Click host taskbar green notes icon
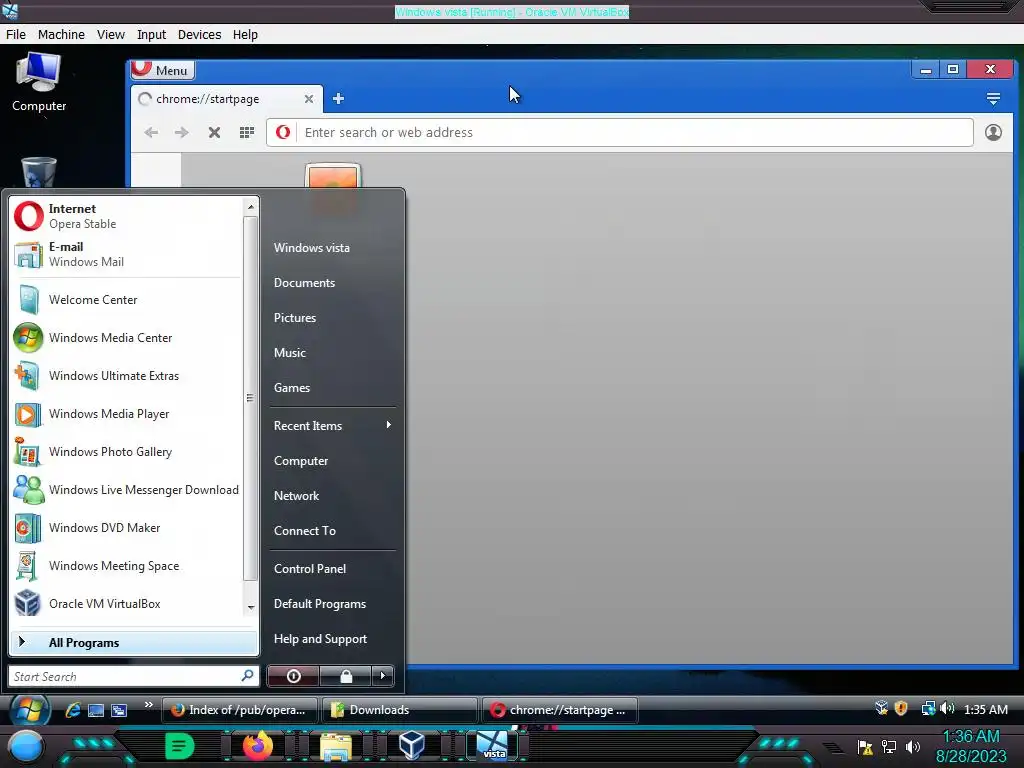 (180, 746)
